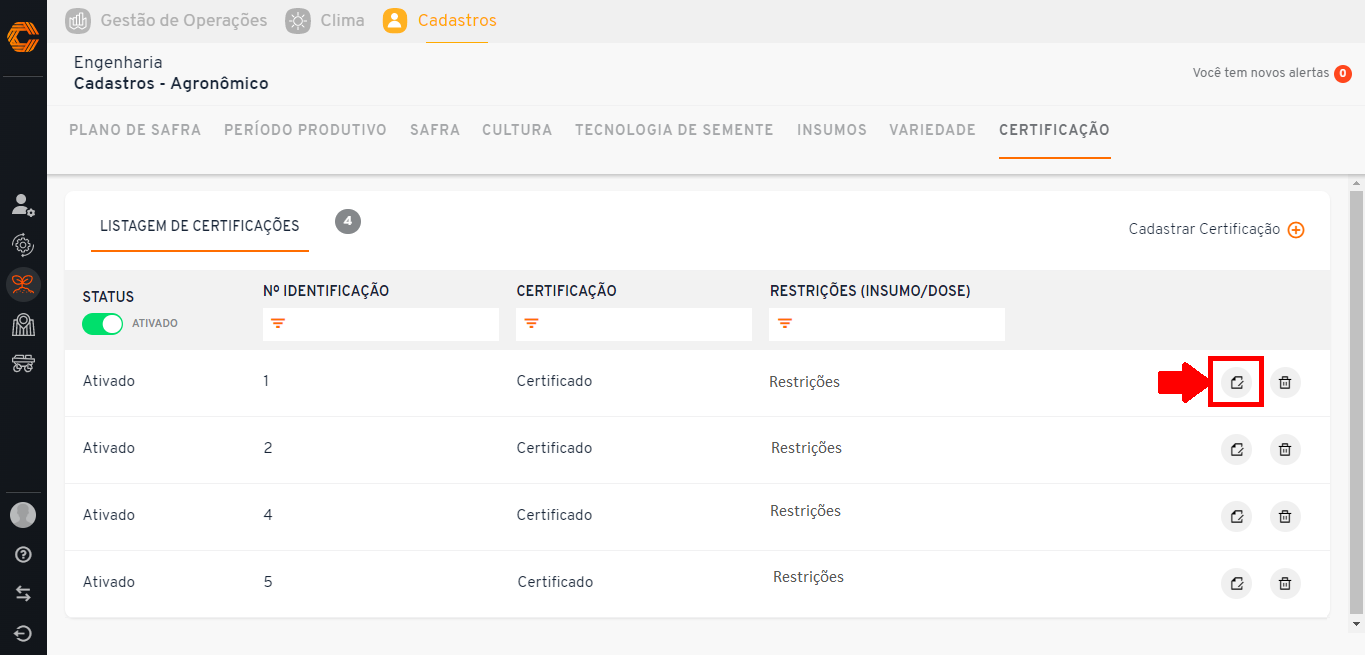Viewport: 1367px width, 655px height.
Task: Click Restrições in row number 1
Action: [x=804, y=382]
